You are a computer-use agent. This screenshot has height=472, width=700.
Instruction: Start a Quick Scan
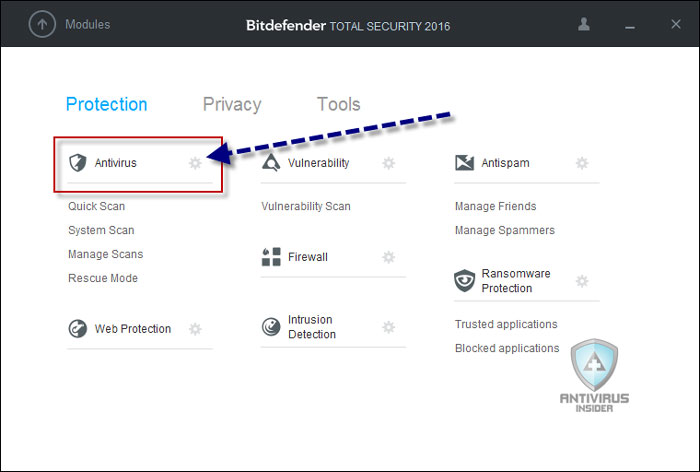click(x=96, y=206)
